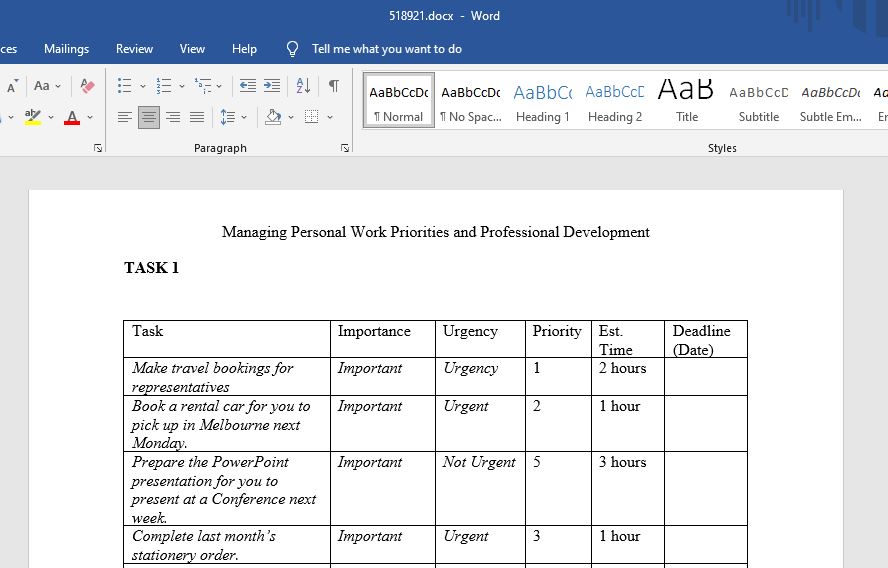888x568 pixels.
Task: Click the TASK 1 heading
Action: pos(151,268)
